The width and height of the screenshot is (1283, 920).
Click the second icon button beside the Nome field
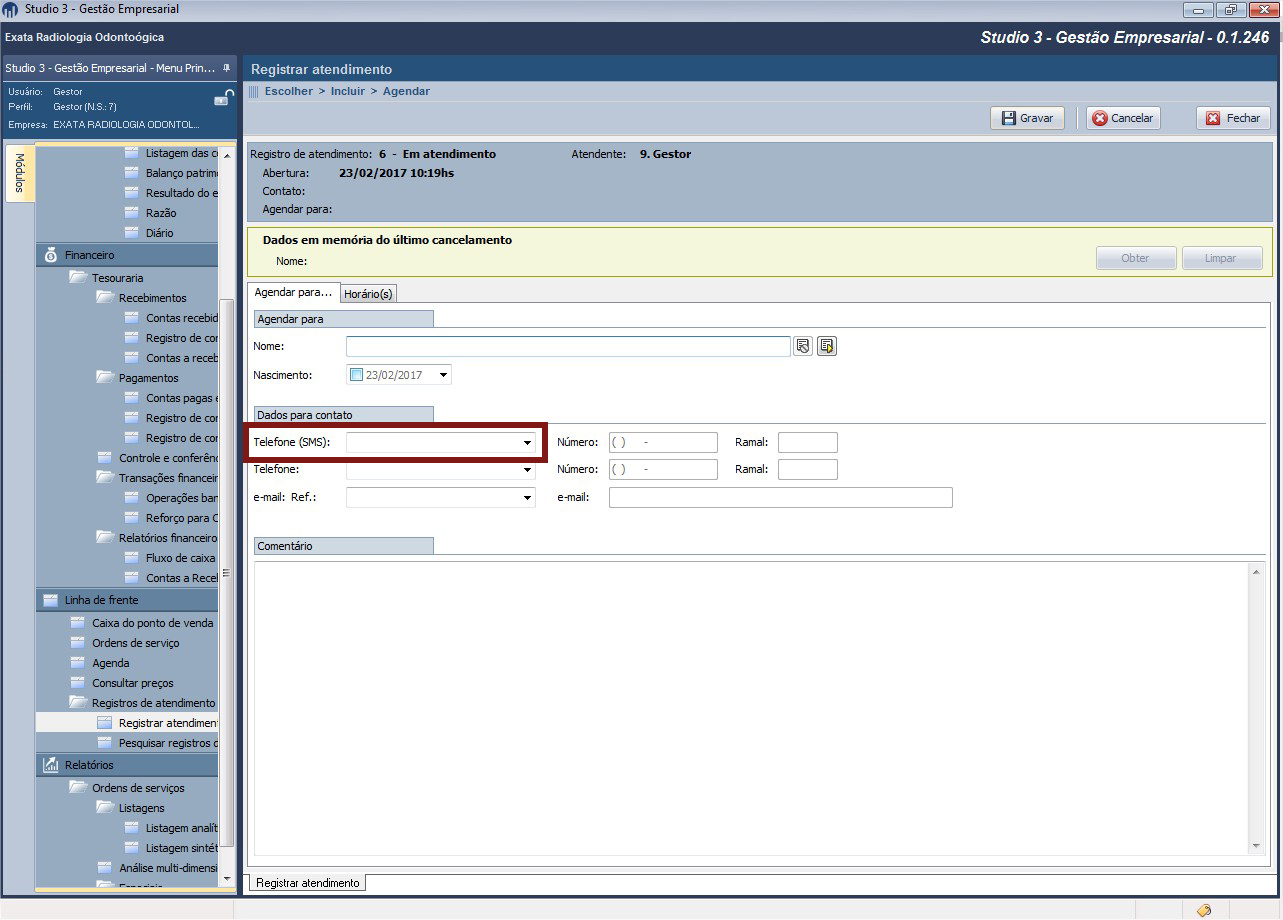click(x=826, y=346)
